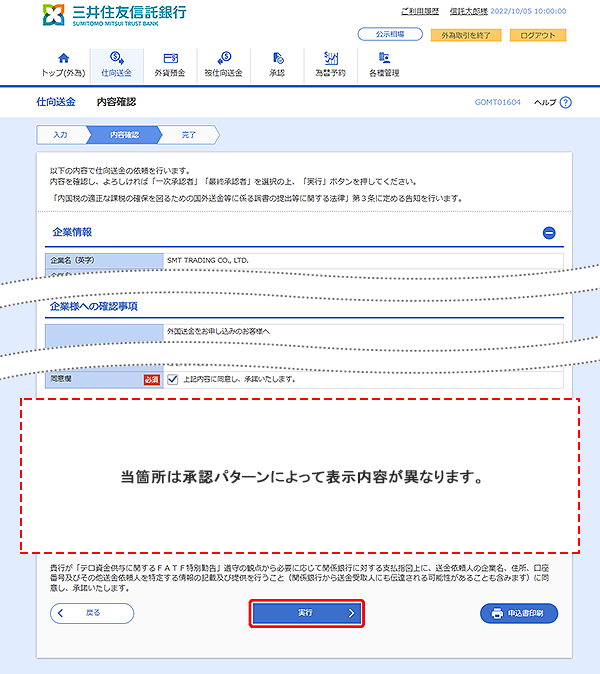Click the ヘルプ text link
The height and width of the screenshot is (674, 600).
(x=545, y=102)
